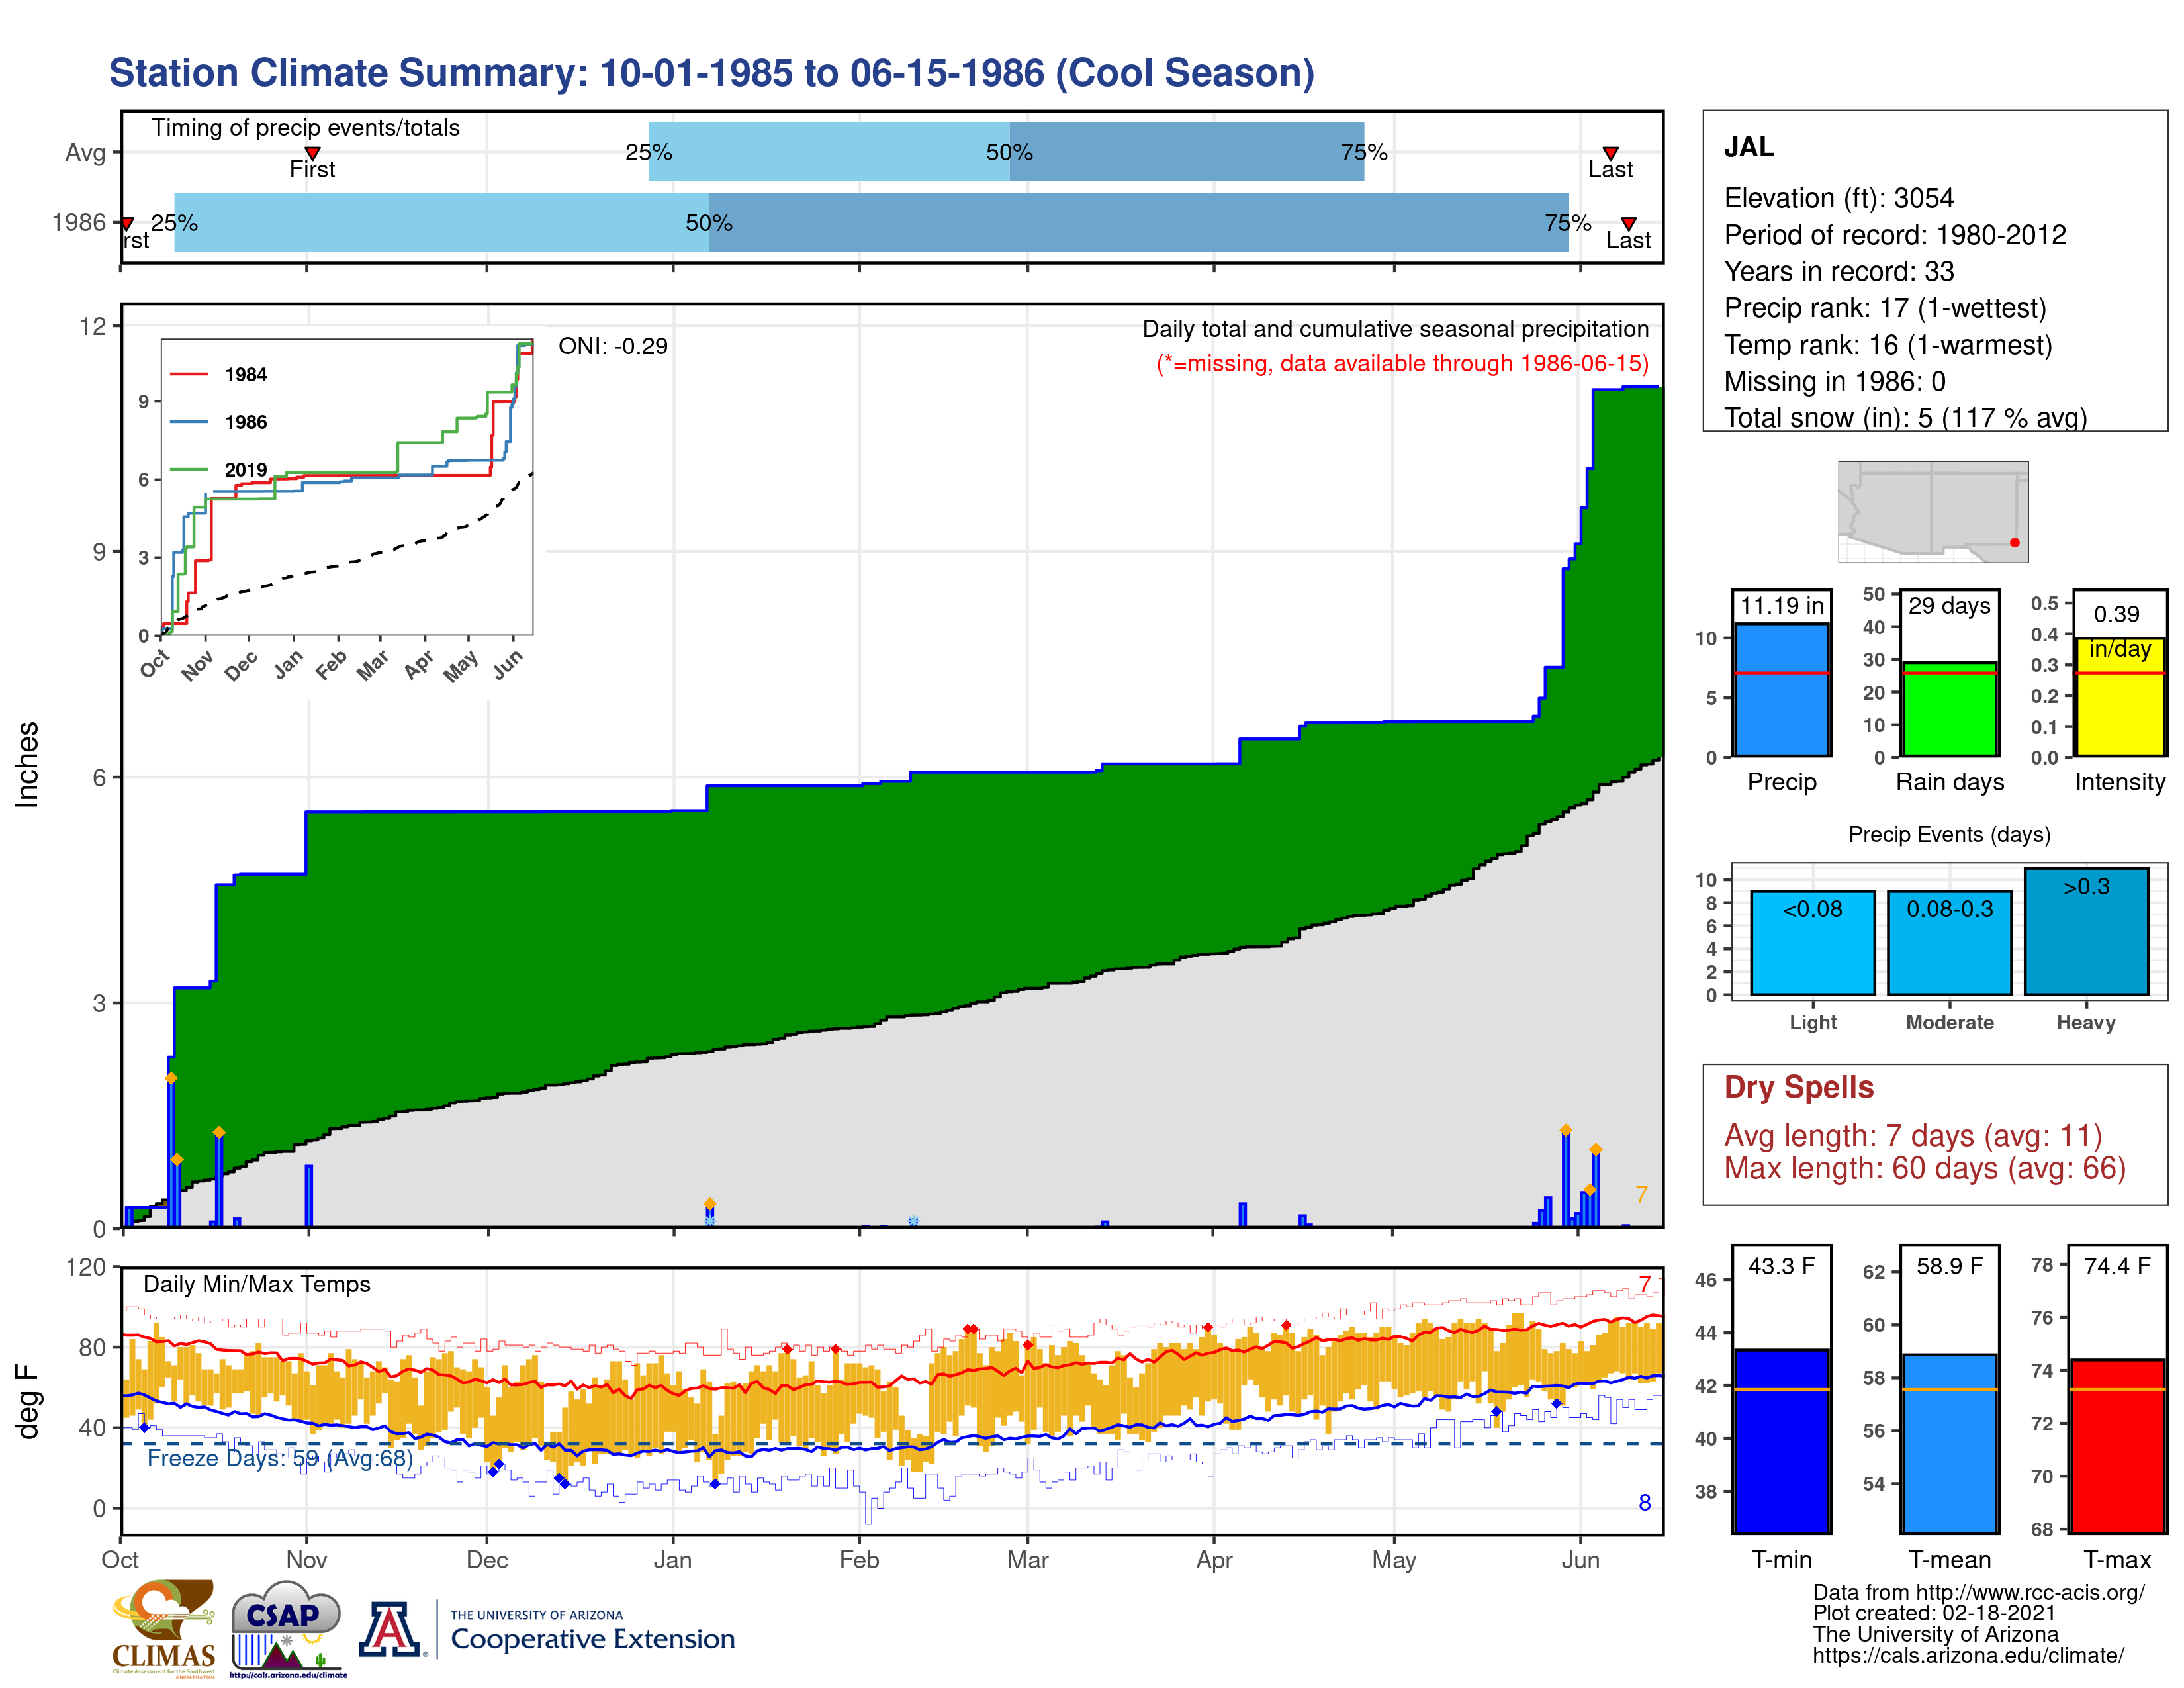Click the 'Apr' x-axis label on temperature chart
The width and height of the screenshot is (2184, 1688).
coord(1214,1560)
